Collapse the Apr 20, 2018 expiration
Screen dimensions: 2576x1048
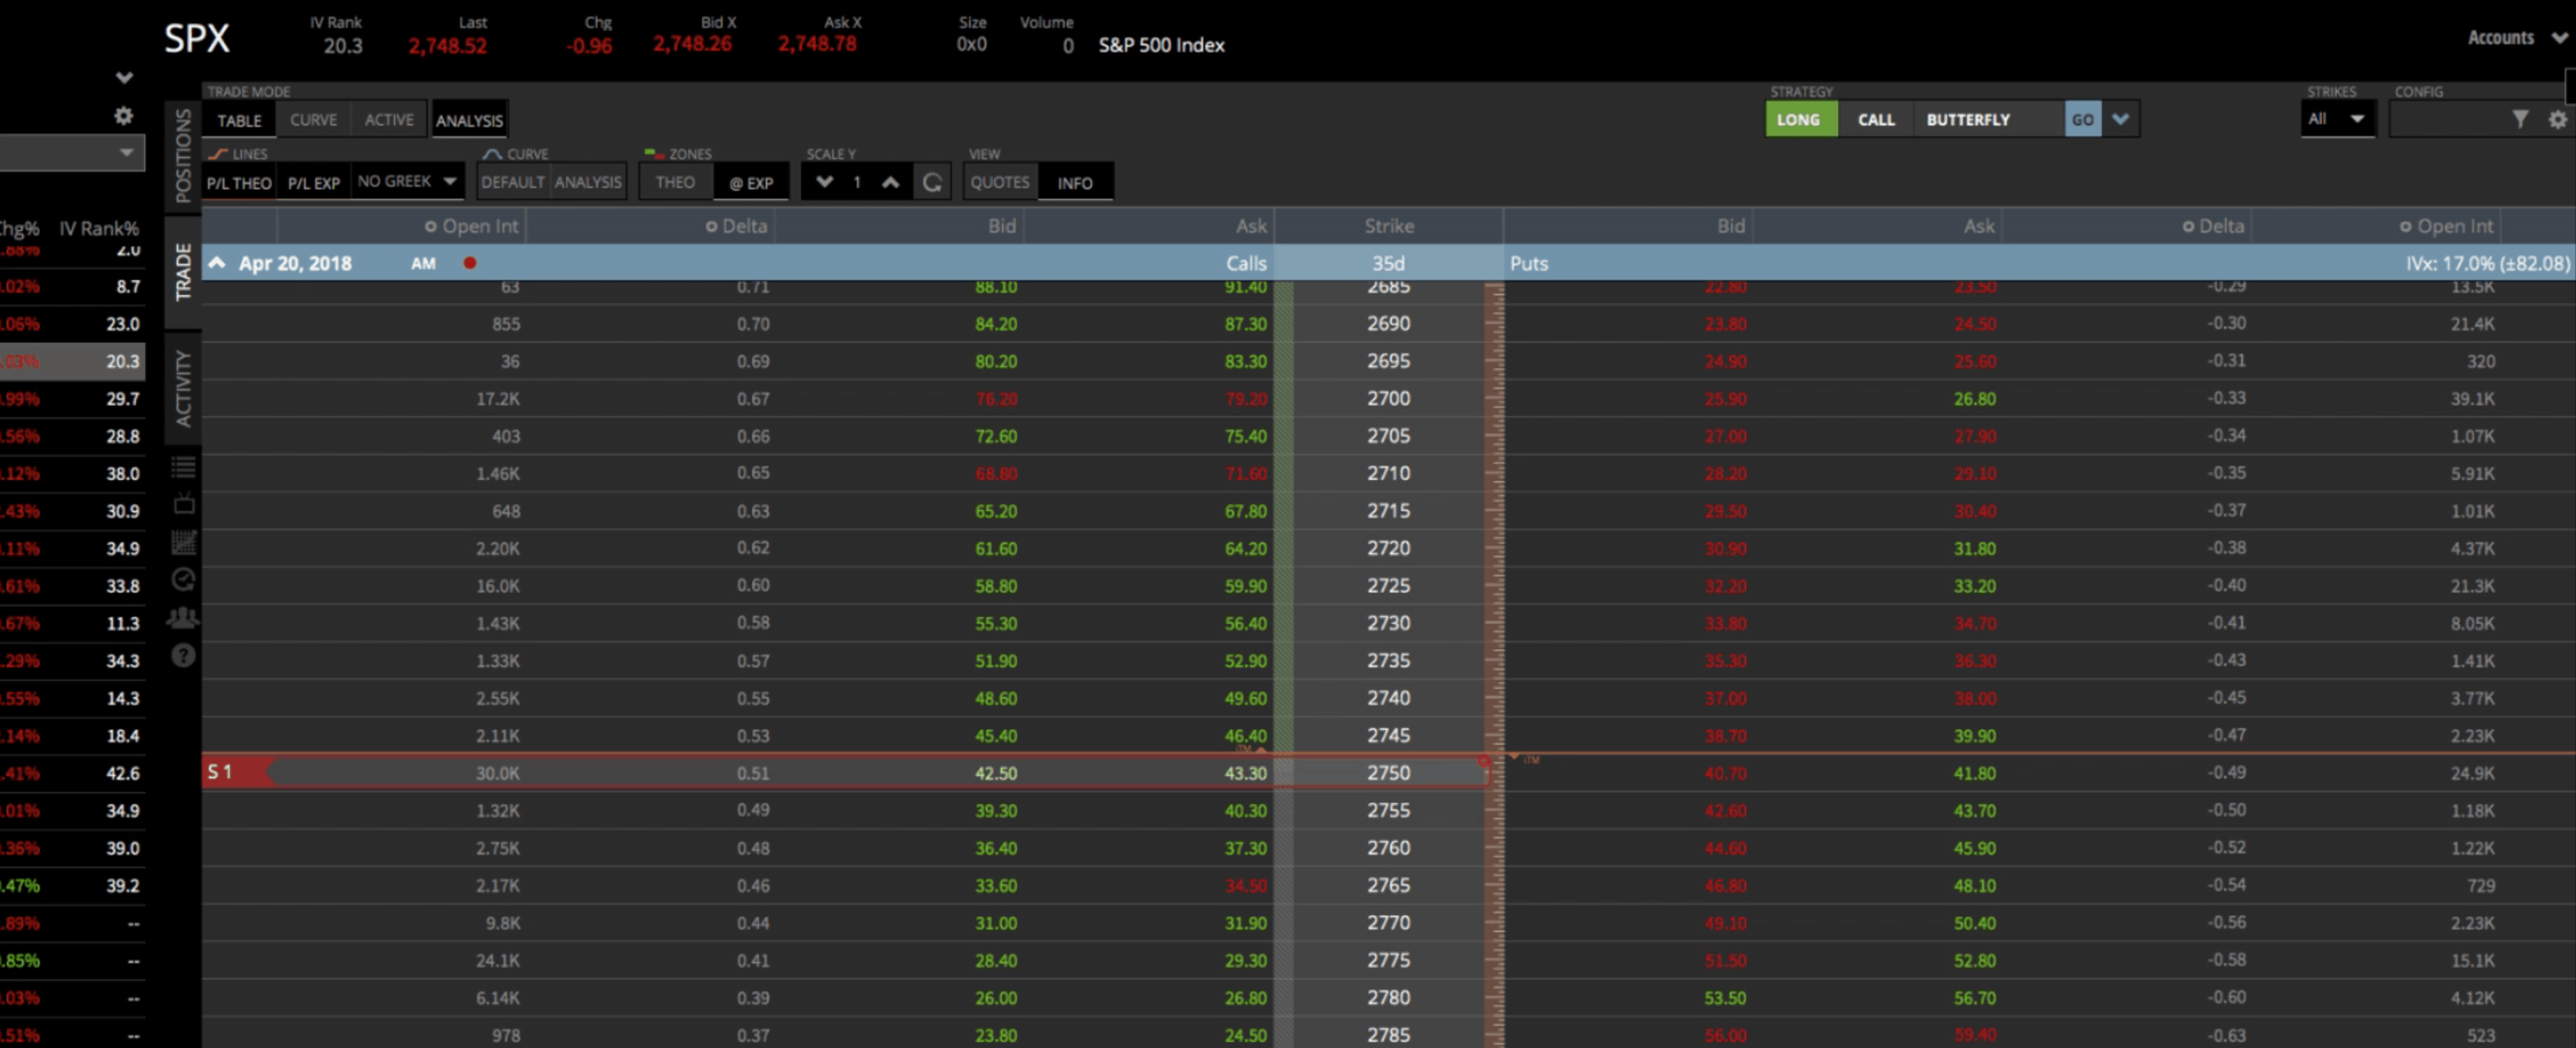(x=217, y=263)
